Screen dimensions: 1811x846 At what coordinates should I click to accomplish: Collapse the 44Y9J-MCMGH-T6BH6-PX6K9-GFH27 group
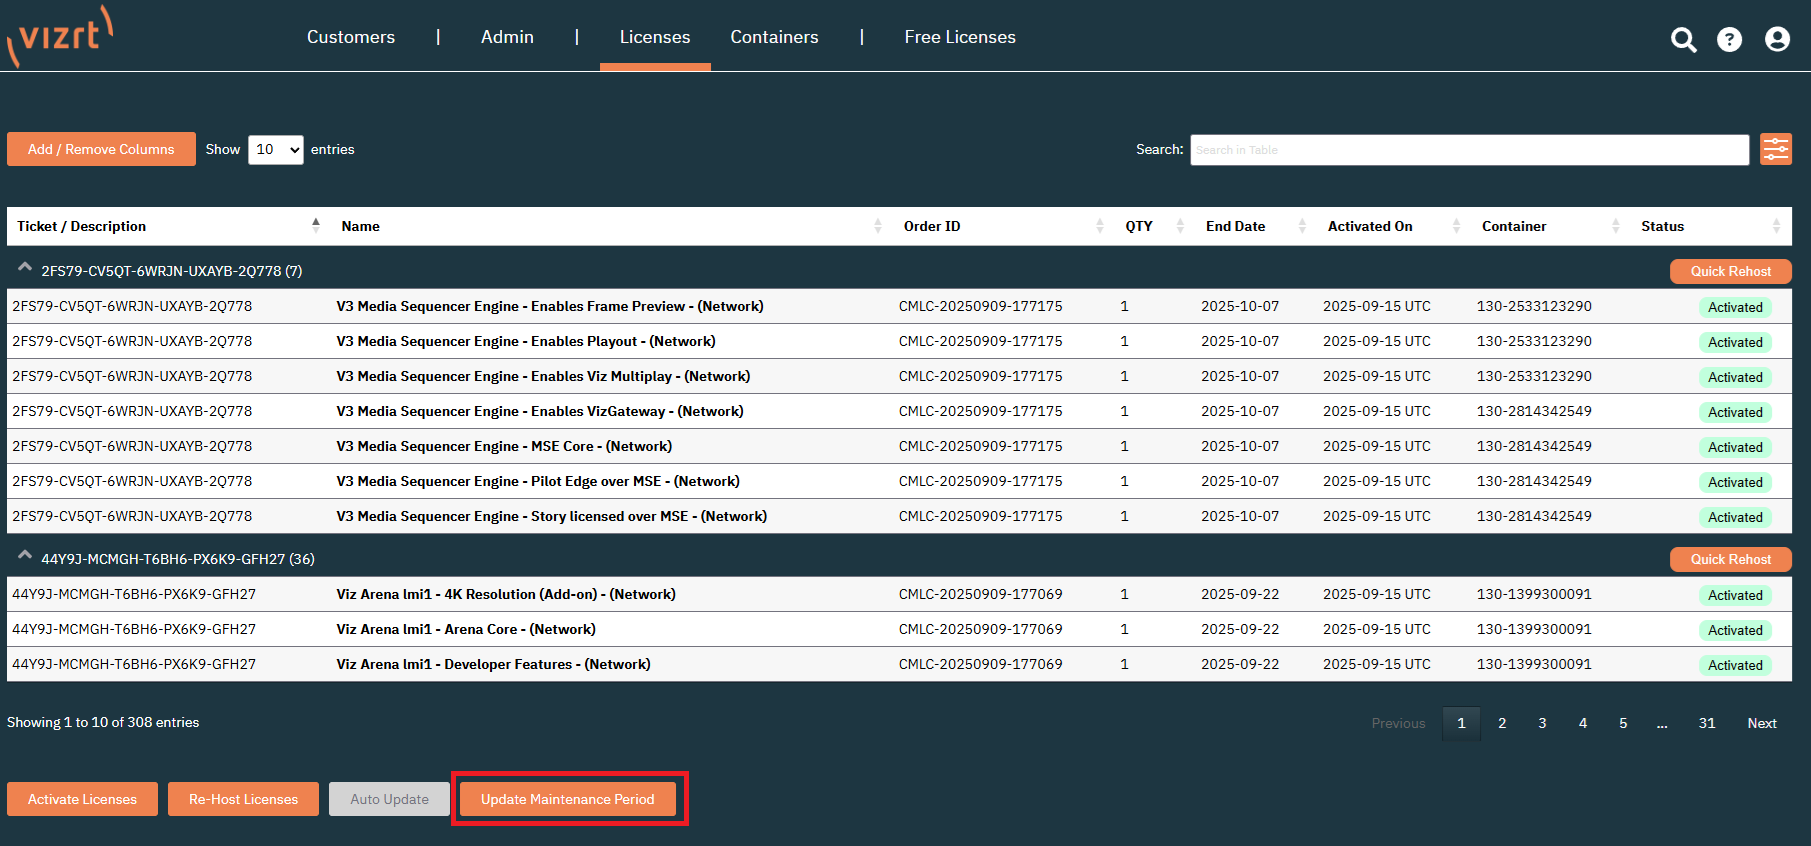[x=25, y=557]
